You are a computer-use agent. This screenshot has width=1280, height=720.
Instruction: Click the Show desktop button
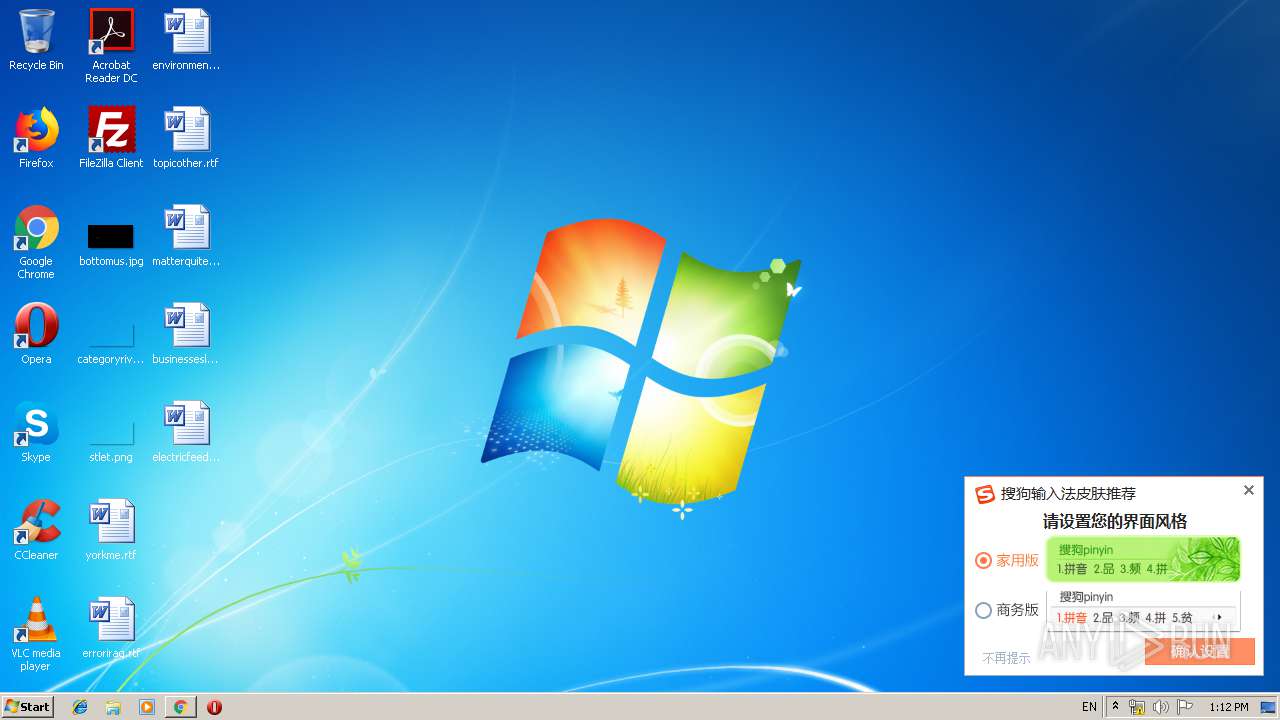[1269, 707]
